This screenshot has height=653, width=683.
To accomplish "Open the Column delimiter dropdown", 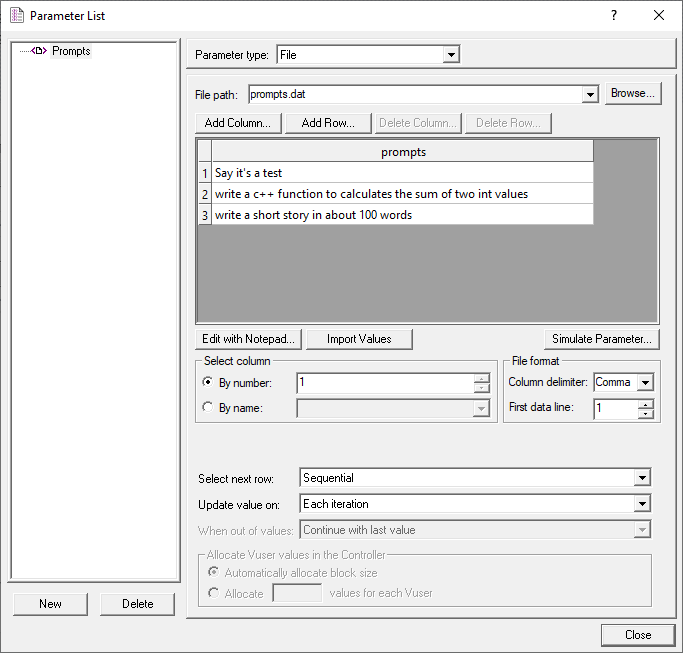I will (645, 382).
